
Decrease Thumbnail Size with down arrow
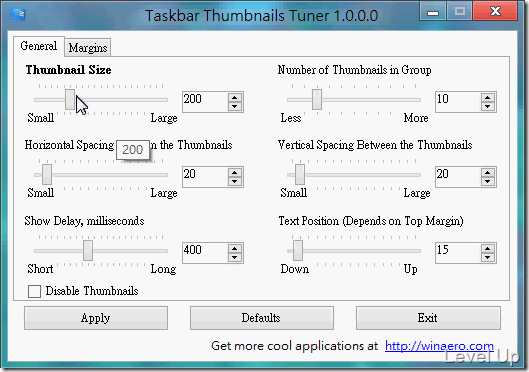pyautogui.click(x=235, y=107)
